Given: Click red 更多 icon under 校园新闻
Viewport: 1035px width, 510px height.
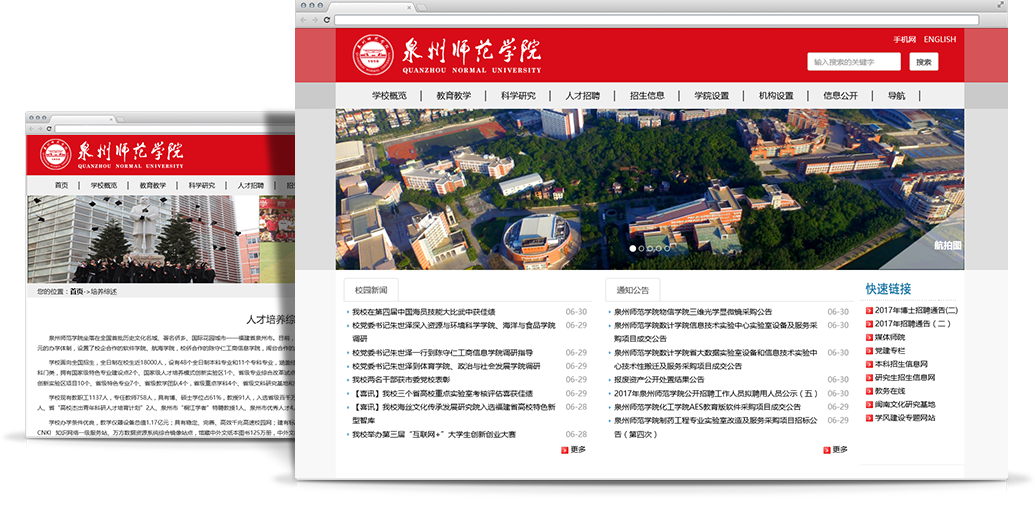Looking at the screenshot, I should pyautogui.click(x=565, y=450).
